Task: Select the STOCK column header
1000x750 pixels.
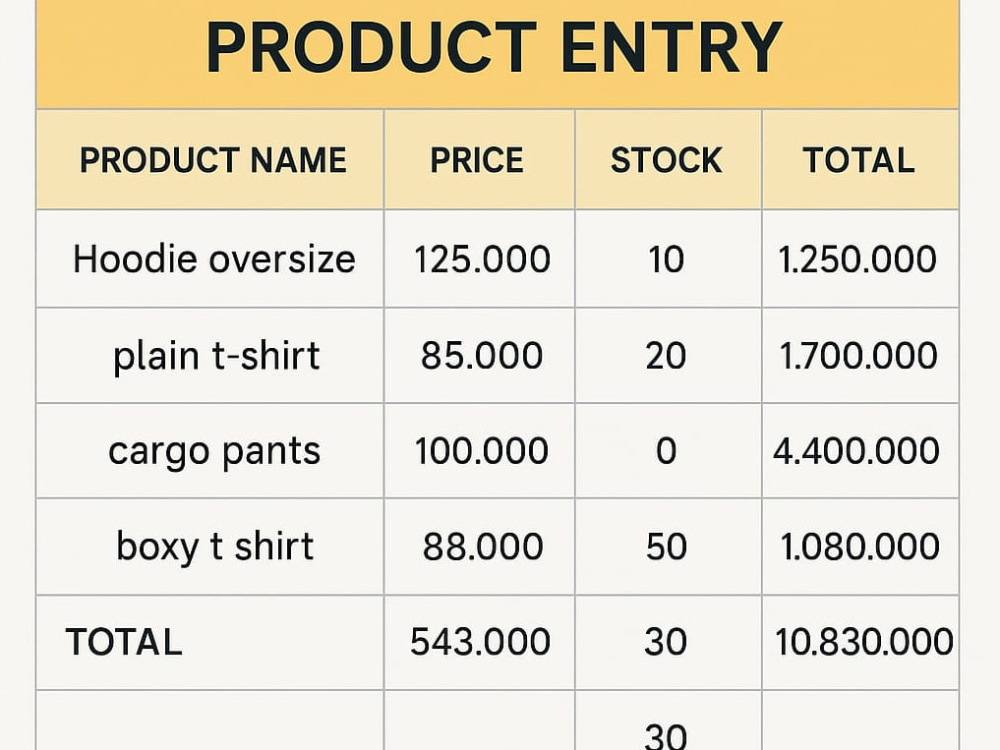Action: 668,159
